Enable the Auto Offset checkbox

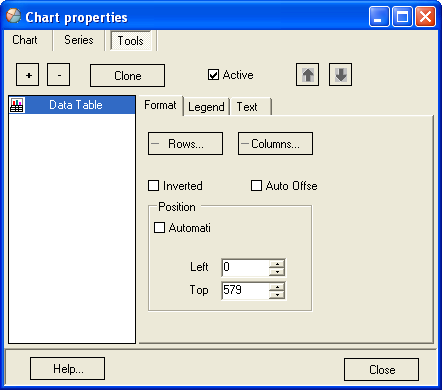[x=256, y=186]
